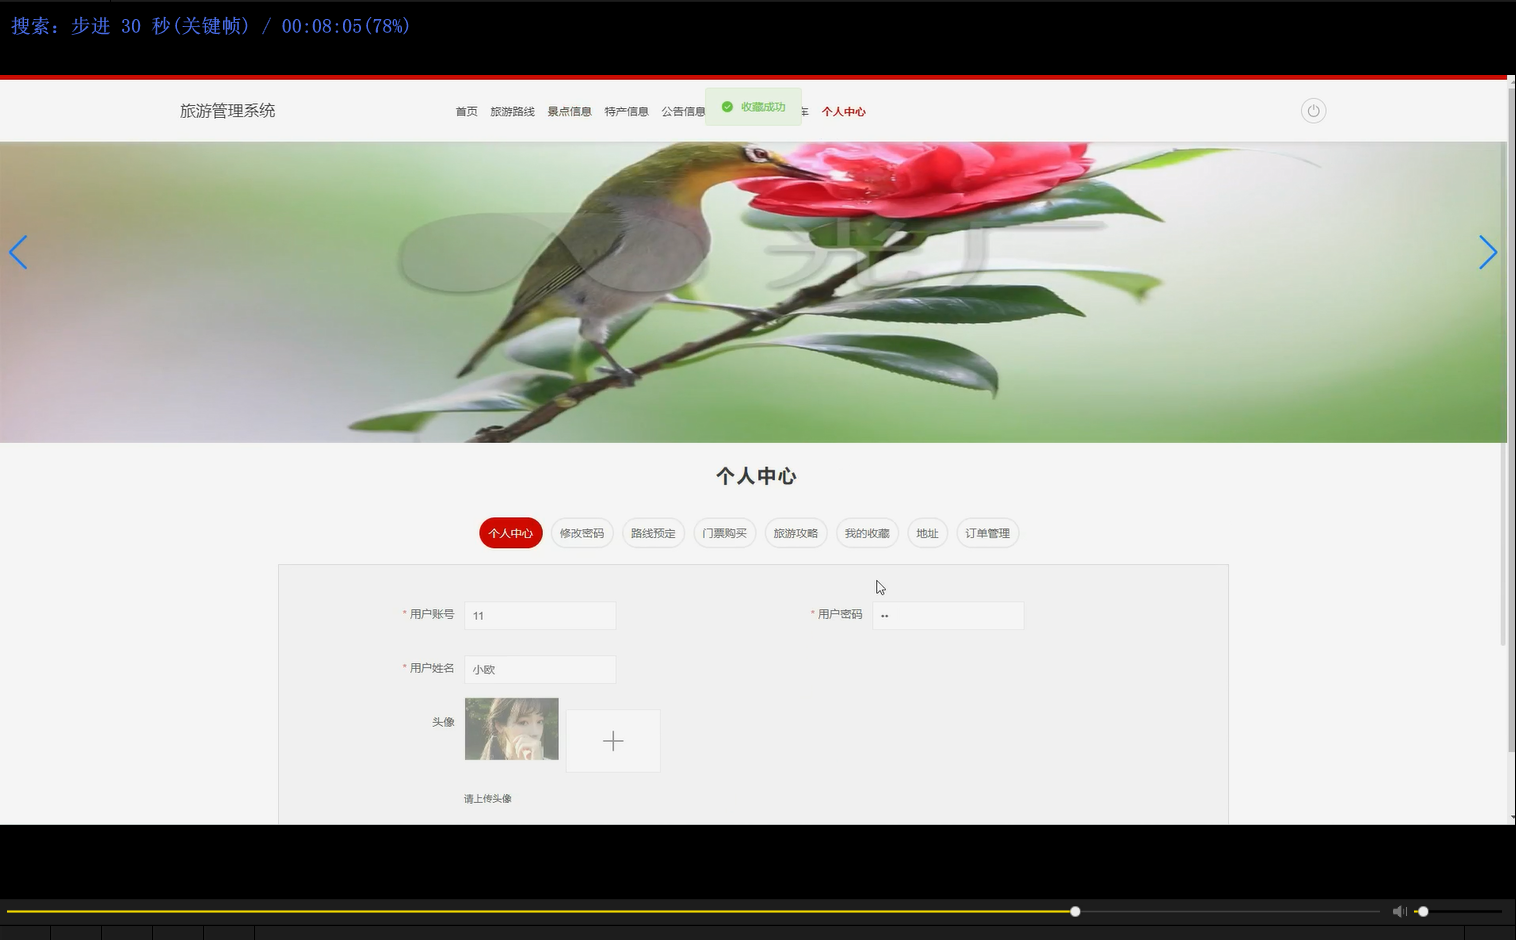1516x940 pixels.
Task: Open the 特产信息 navigation menu
Action: [x=626, y=111]
